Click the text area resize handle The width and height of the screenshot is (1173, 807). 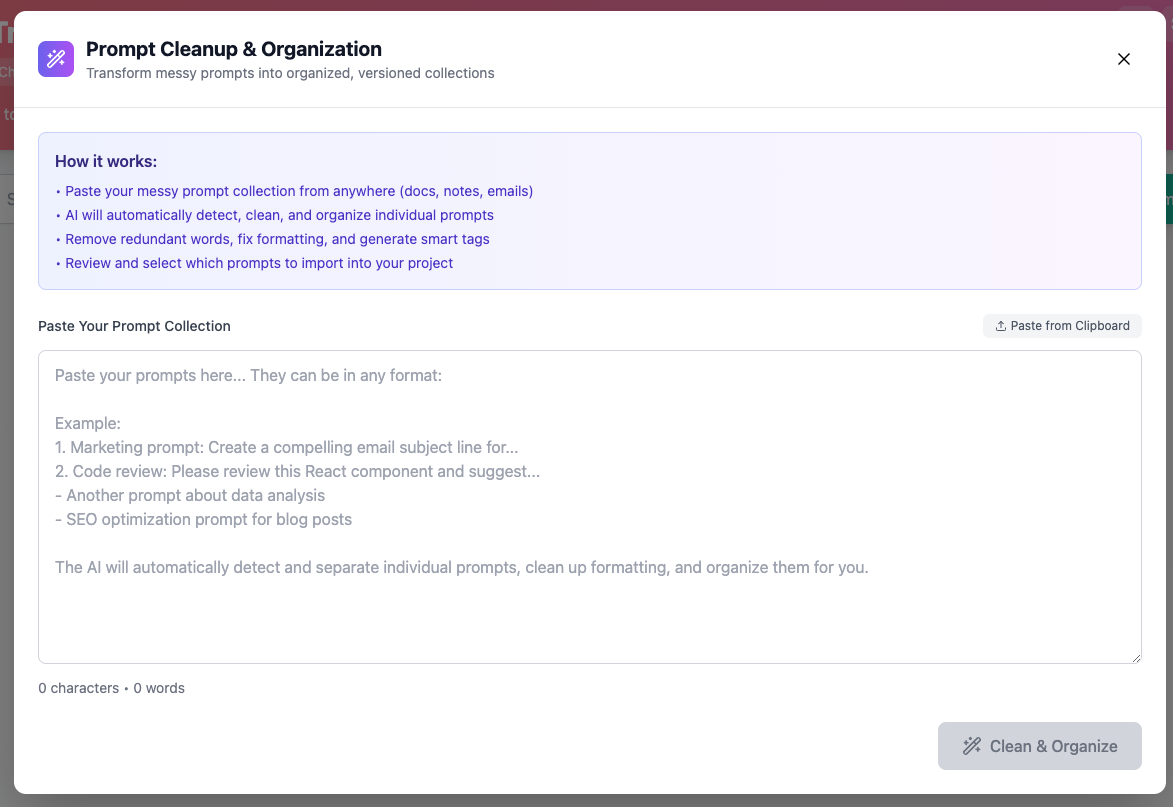pos(1135,657)
